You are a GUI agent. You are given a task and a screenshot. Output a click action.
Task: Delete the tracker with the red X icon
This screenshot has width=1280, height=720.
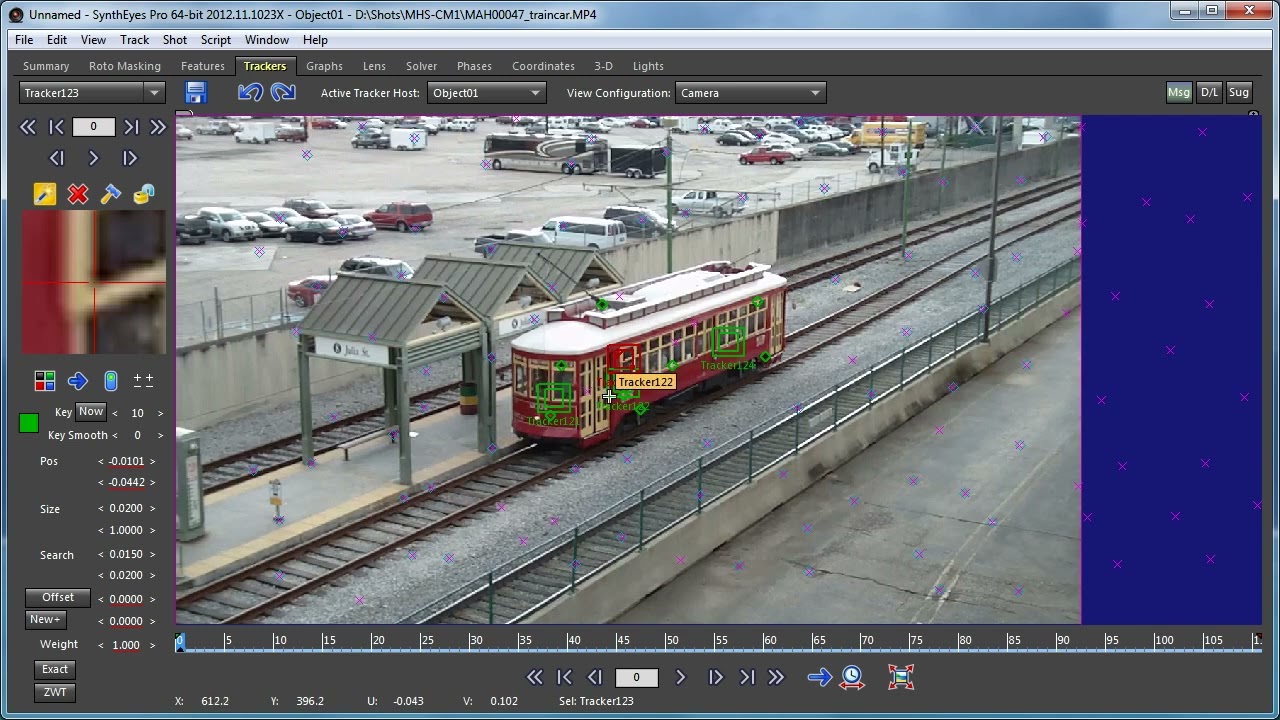78,194
